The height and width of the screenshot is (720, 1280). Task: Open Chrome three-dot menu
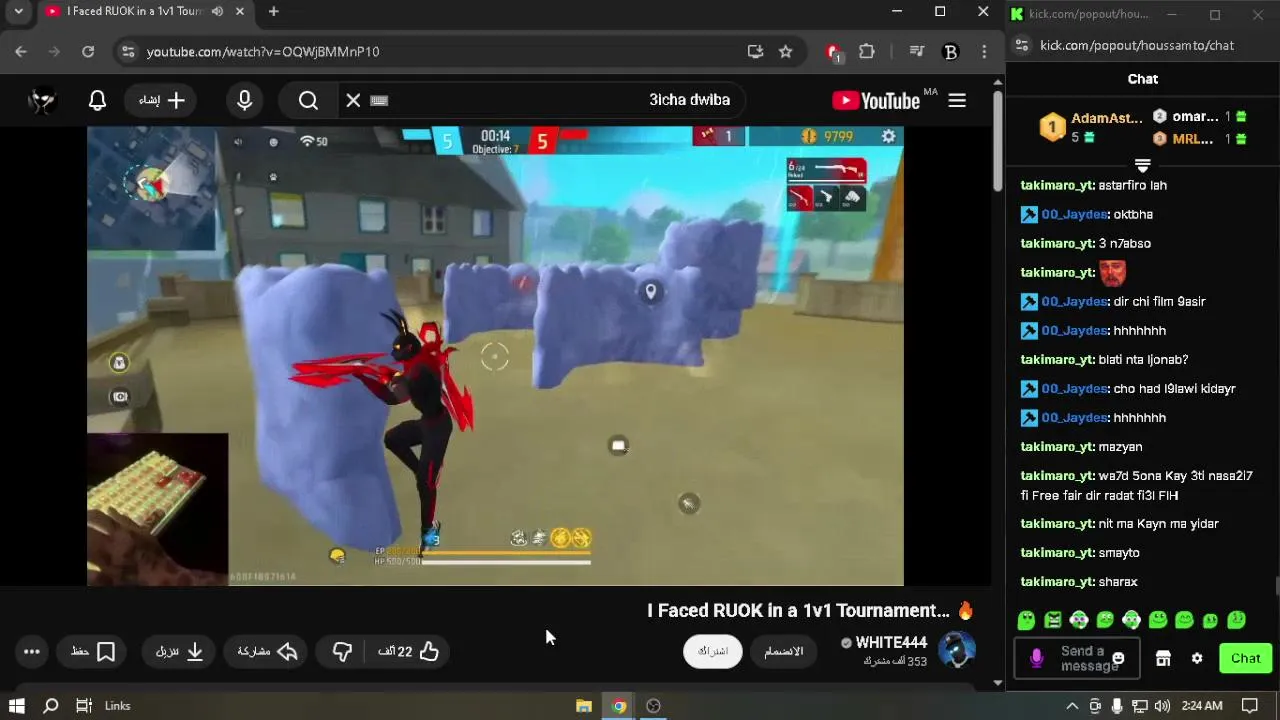[x=984, y=51]
